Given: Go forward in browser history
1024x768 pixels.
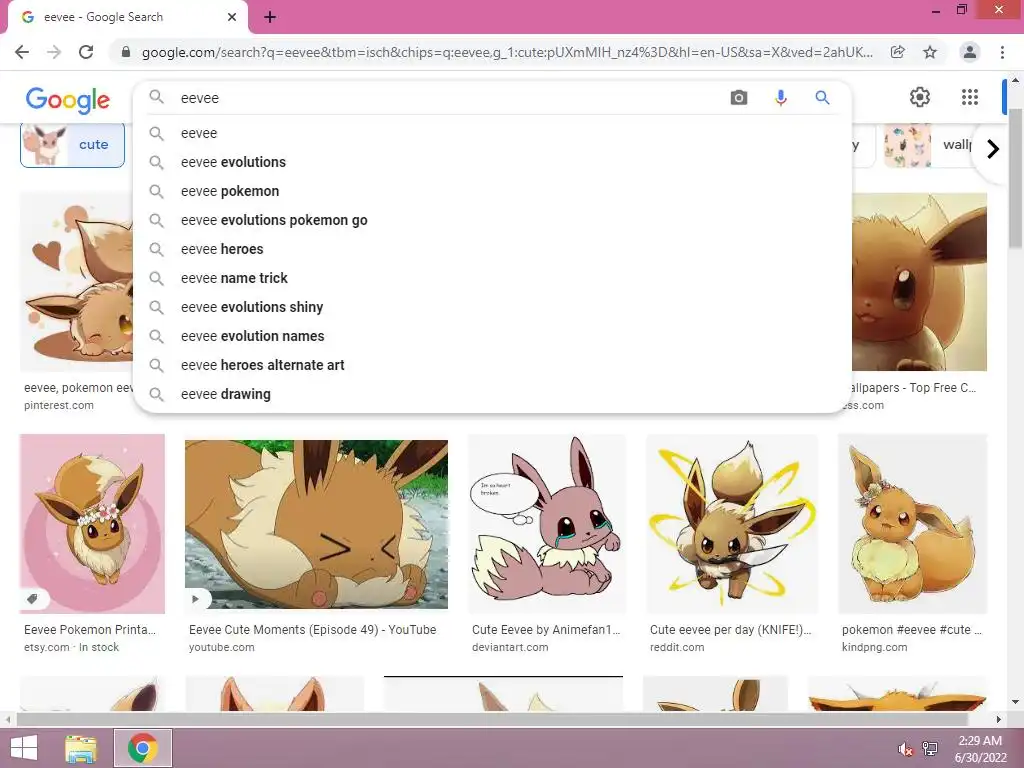Looking at the screenshot, I should (54, 52).
